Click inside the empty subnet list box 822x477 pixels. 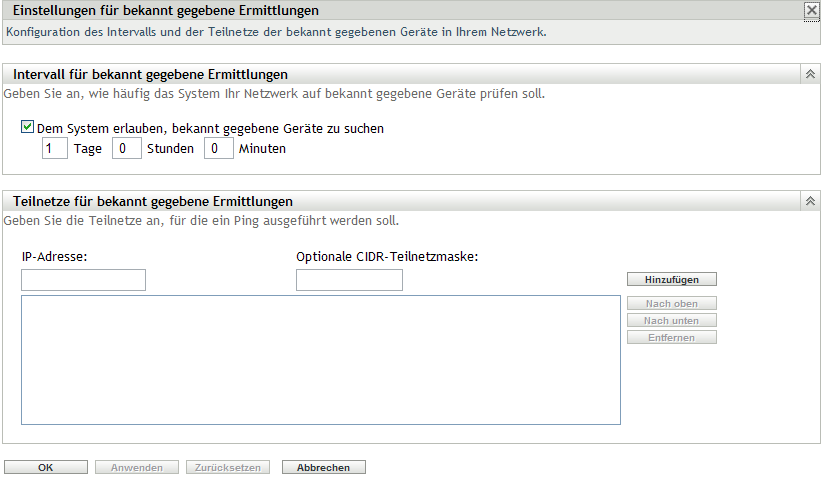pyautogui.click(x=320, y=360)
